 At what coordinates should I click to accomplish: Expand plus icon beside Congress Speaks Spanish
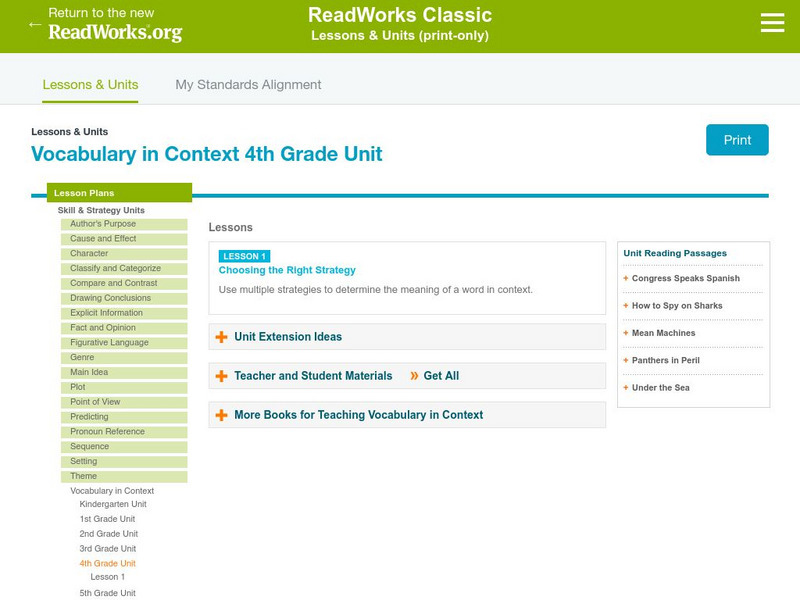coord(626,278)
